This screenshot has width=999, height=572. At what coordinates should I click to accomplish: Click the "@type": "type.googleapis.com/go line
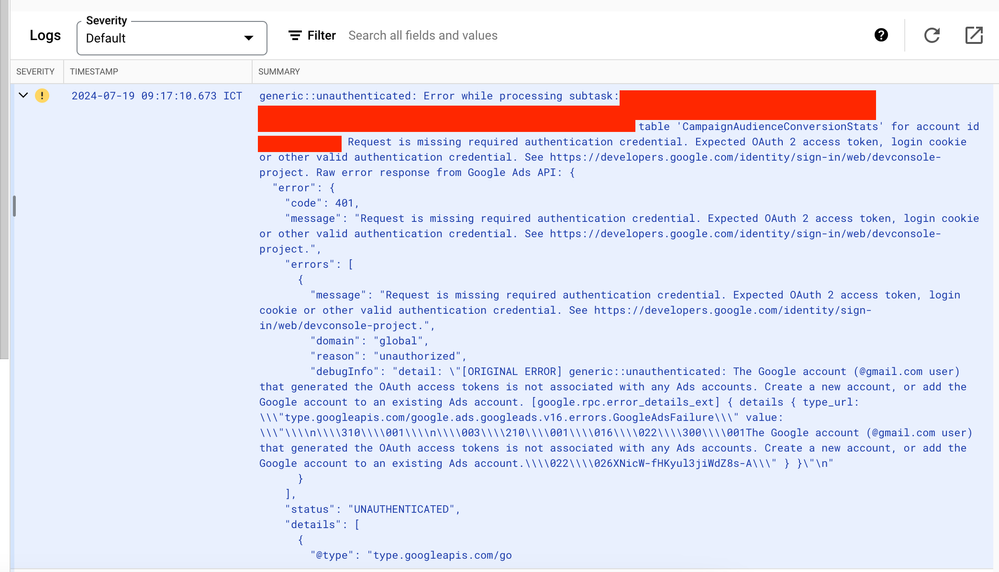[x=411, y=555]
